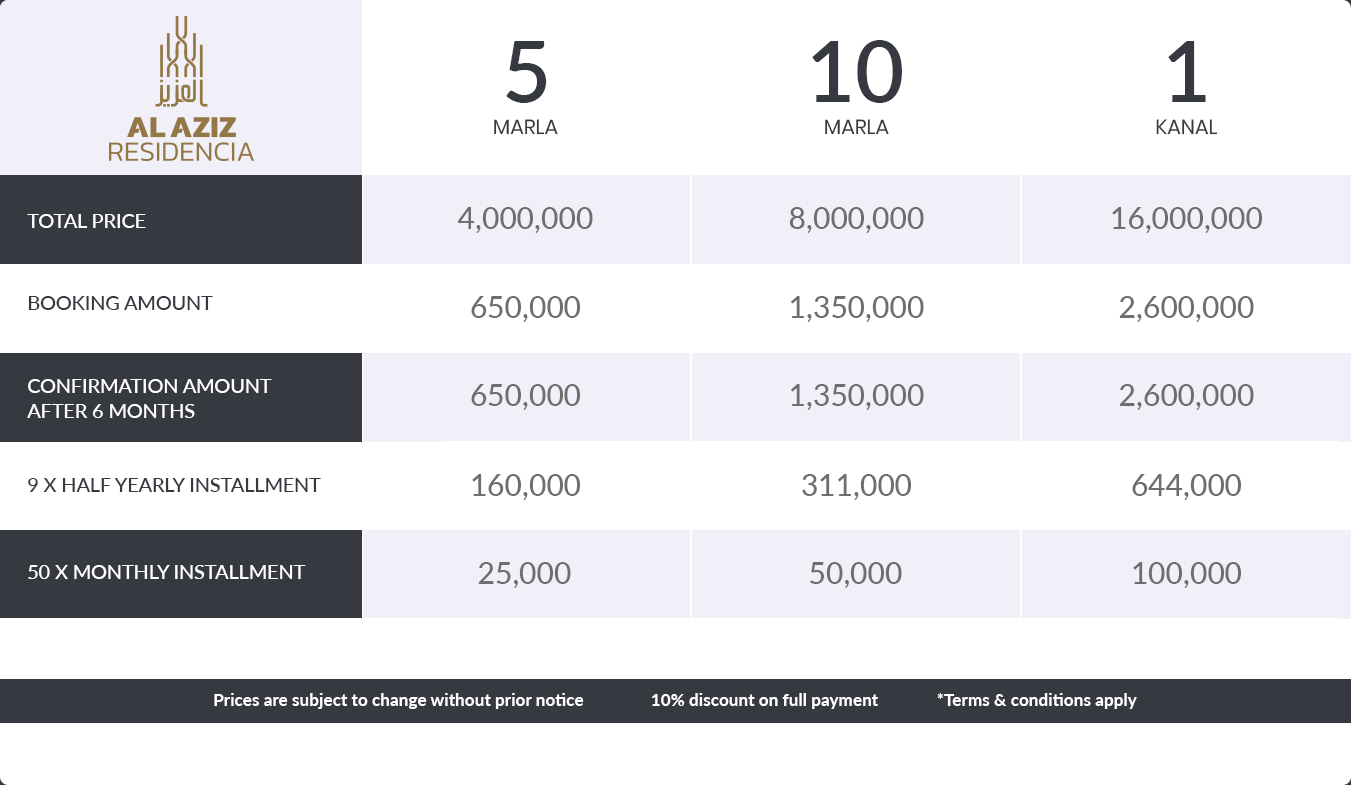The height and width of the screenshot is (785, 1351).
Task: Click the 311,000 half yearly installment value
Action: click(x=856, y=485)
